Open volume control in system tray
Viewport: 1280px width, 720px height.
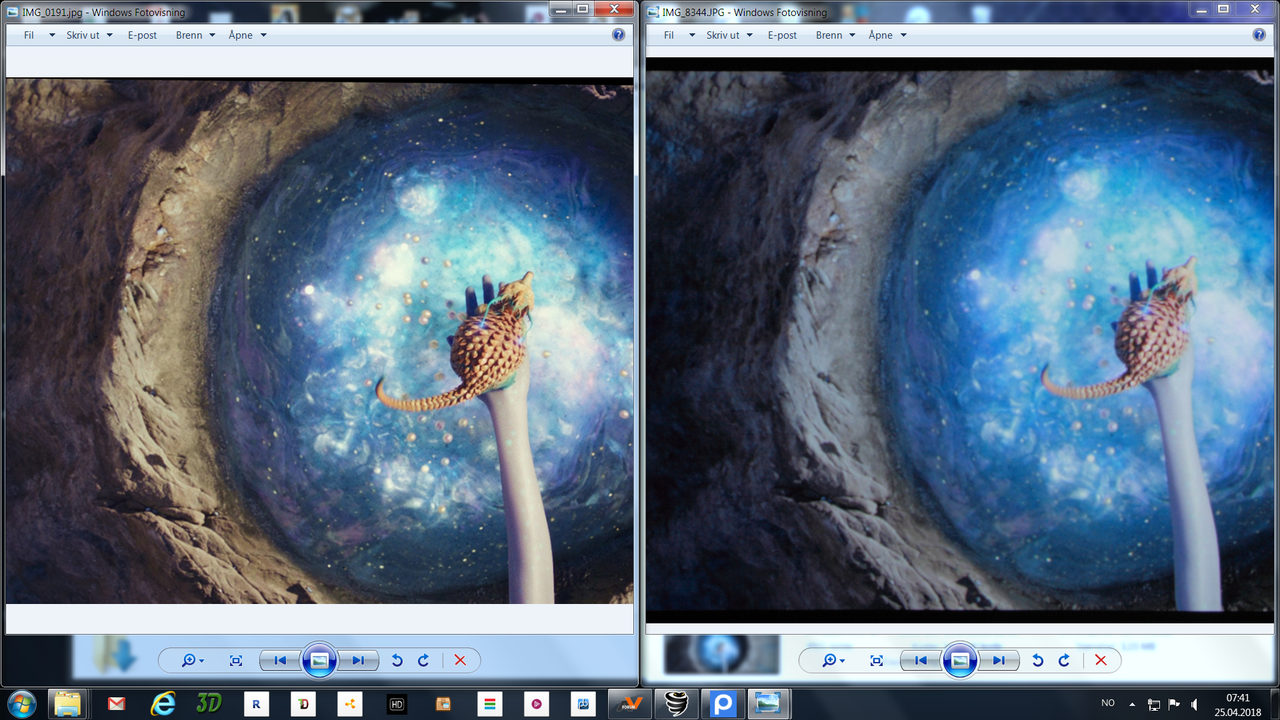1194,703
